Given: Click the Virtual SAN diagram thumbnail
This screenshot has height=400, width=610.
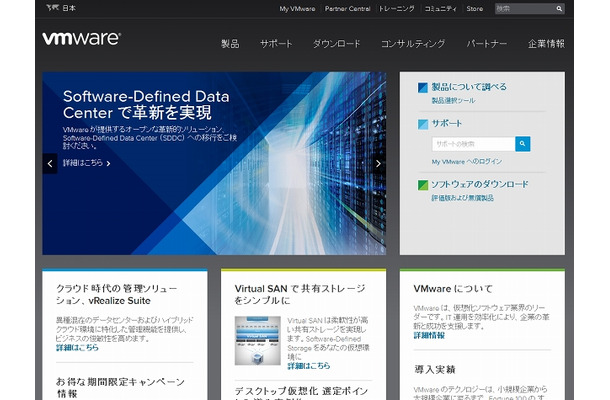Looking at the screenshot, I should tap(258, 340).
